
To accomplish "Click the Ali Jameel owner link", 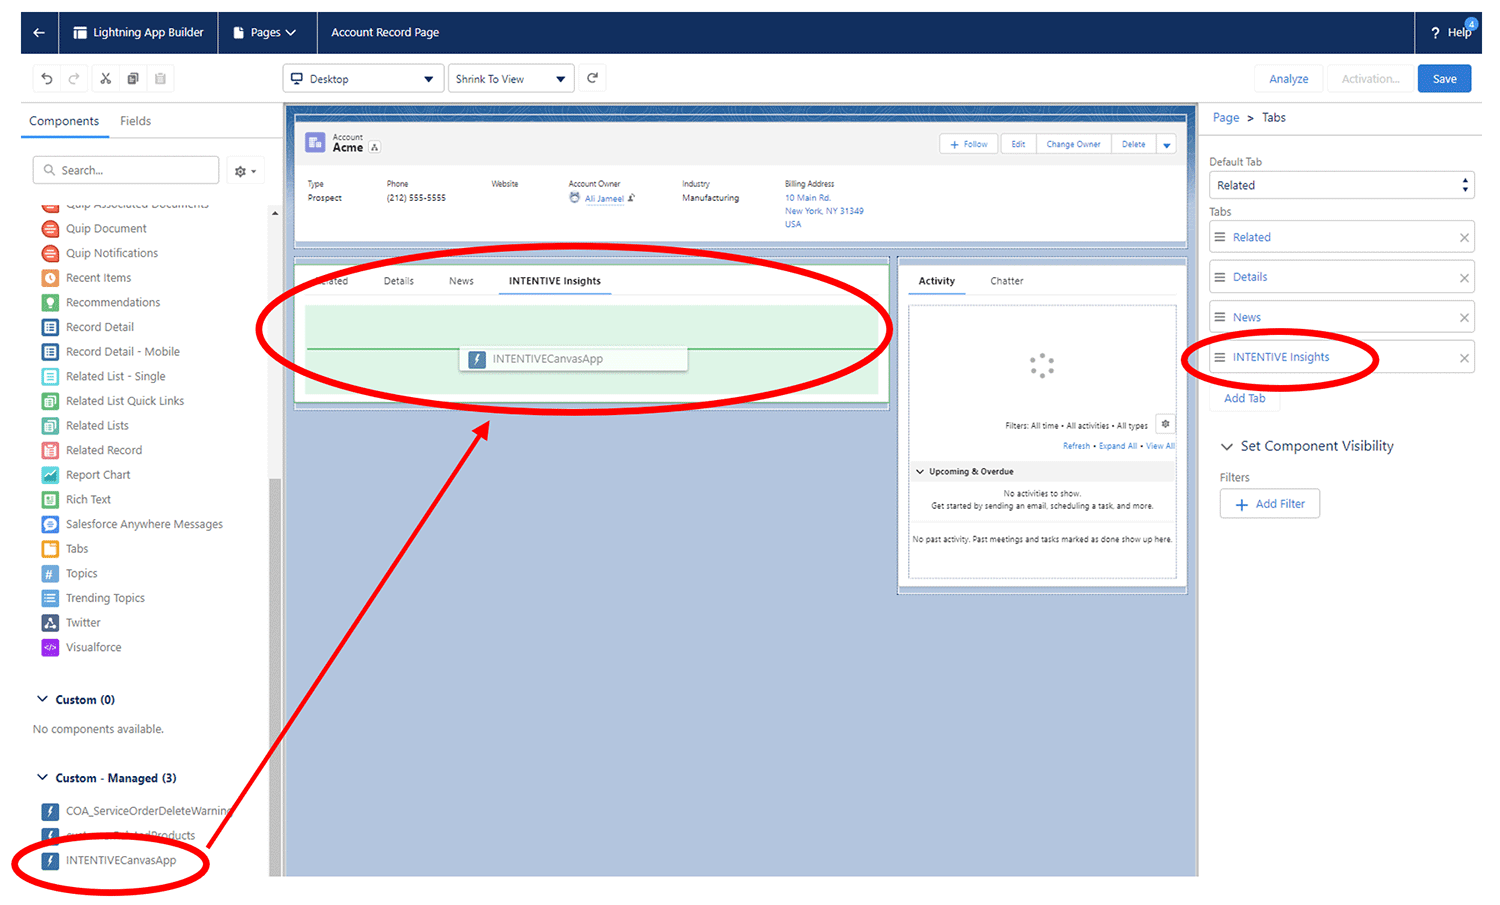I will 604,199.
